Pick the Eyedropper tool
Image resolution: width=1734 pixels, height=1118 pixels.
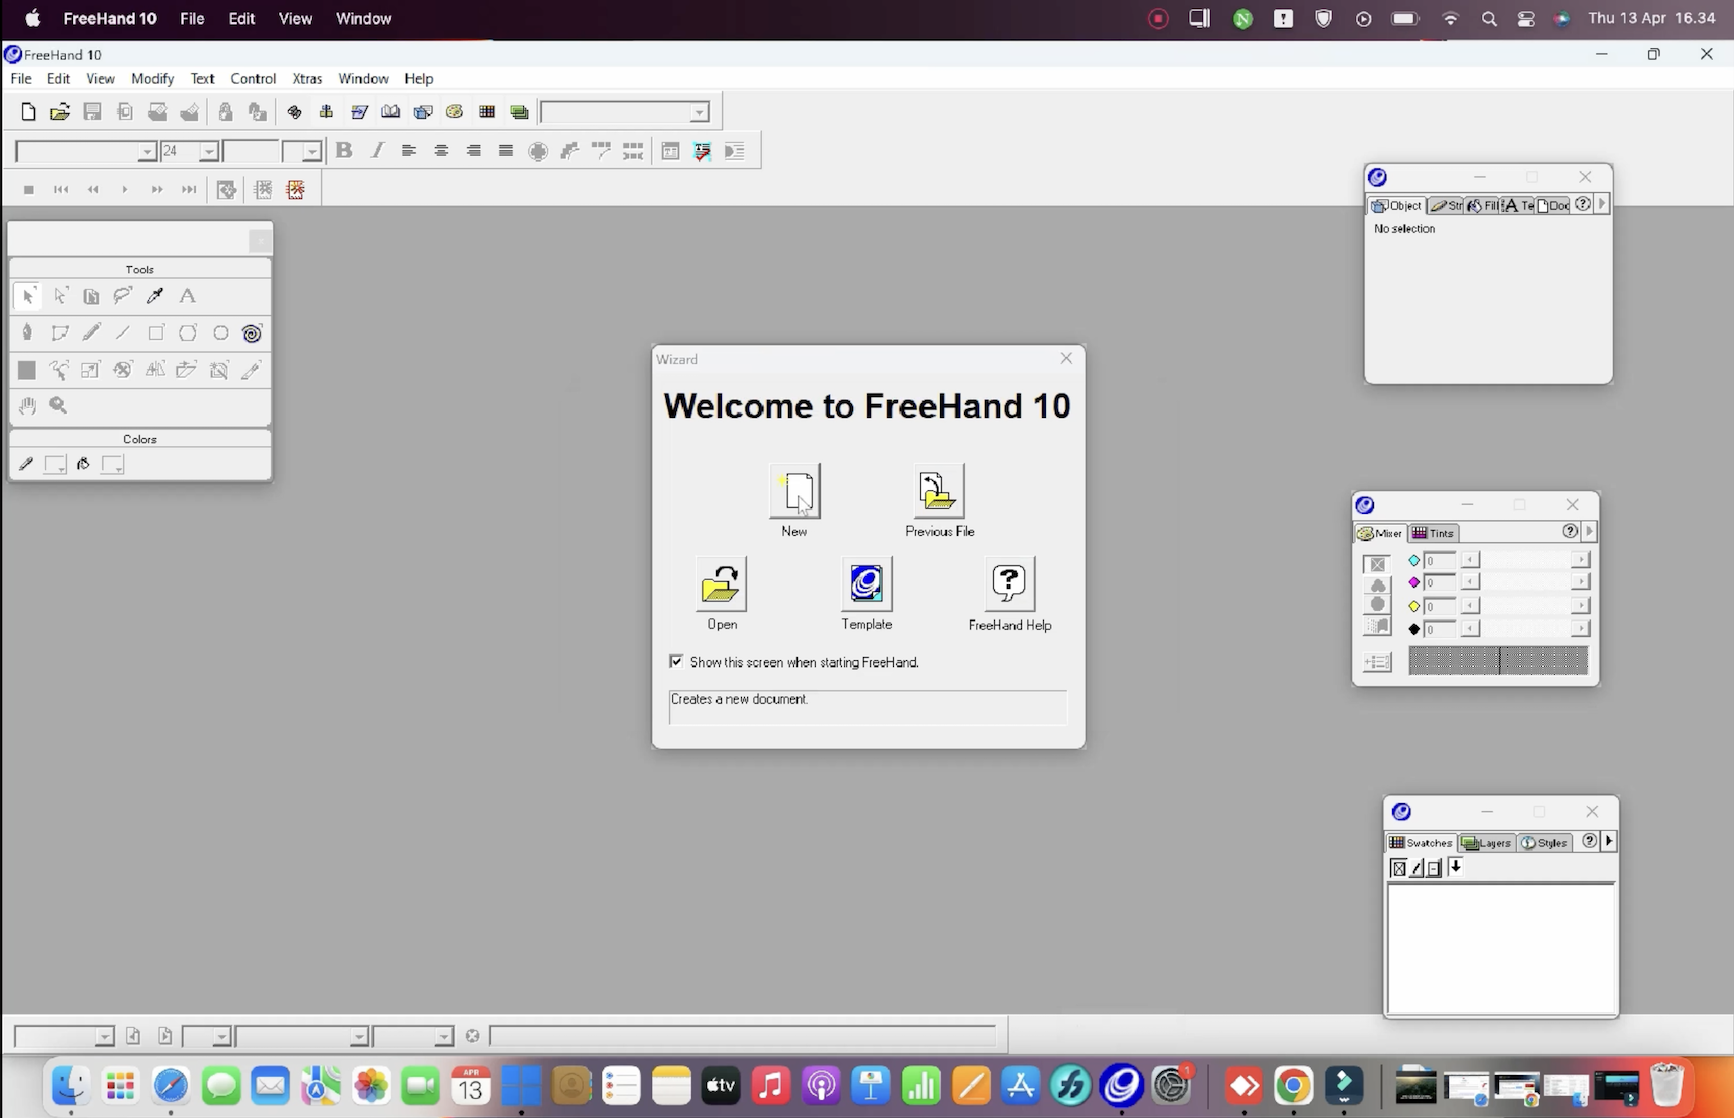tap(155, 296)
